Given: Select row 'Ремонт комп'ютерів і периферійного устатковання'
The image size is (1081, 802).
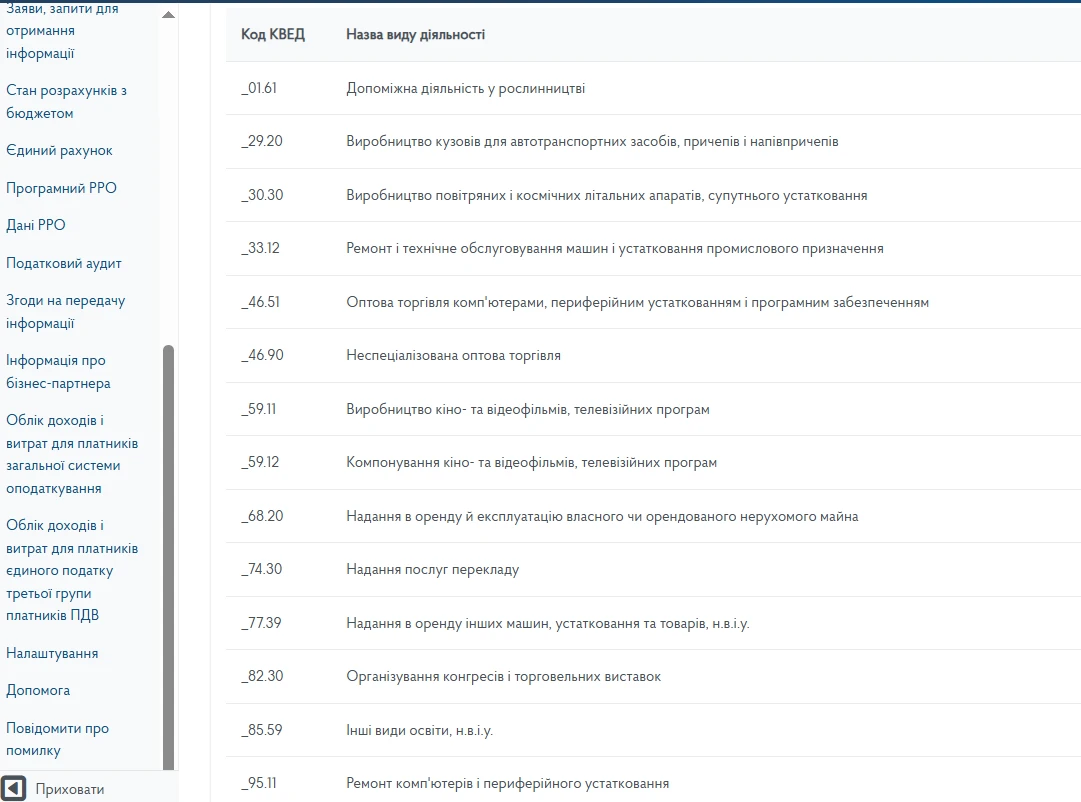Looking at the screenshot, I should click(x=507, y=783).
